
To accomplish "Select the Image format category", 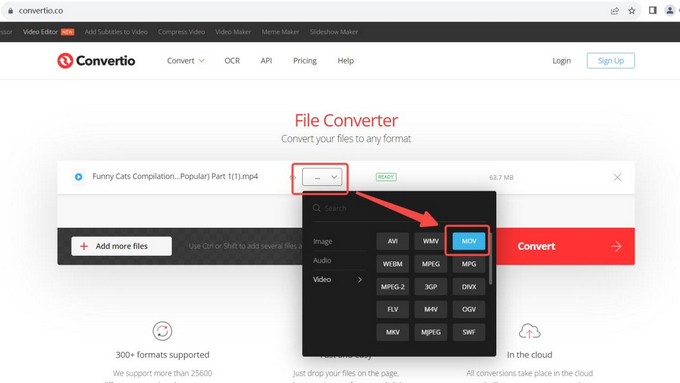I will [x=323, y=241].
